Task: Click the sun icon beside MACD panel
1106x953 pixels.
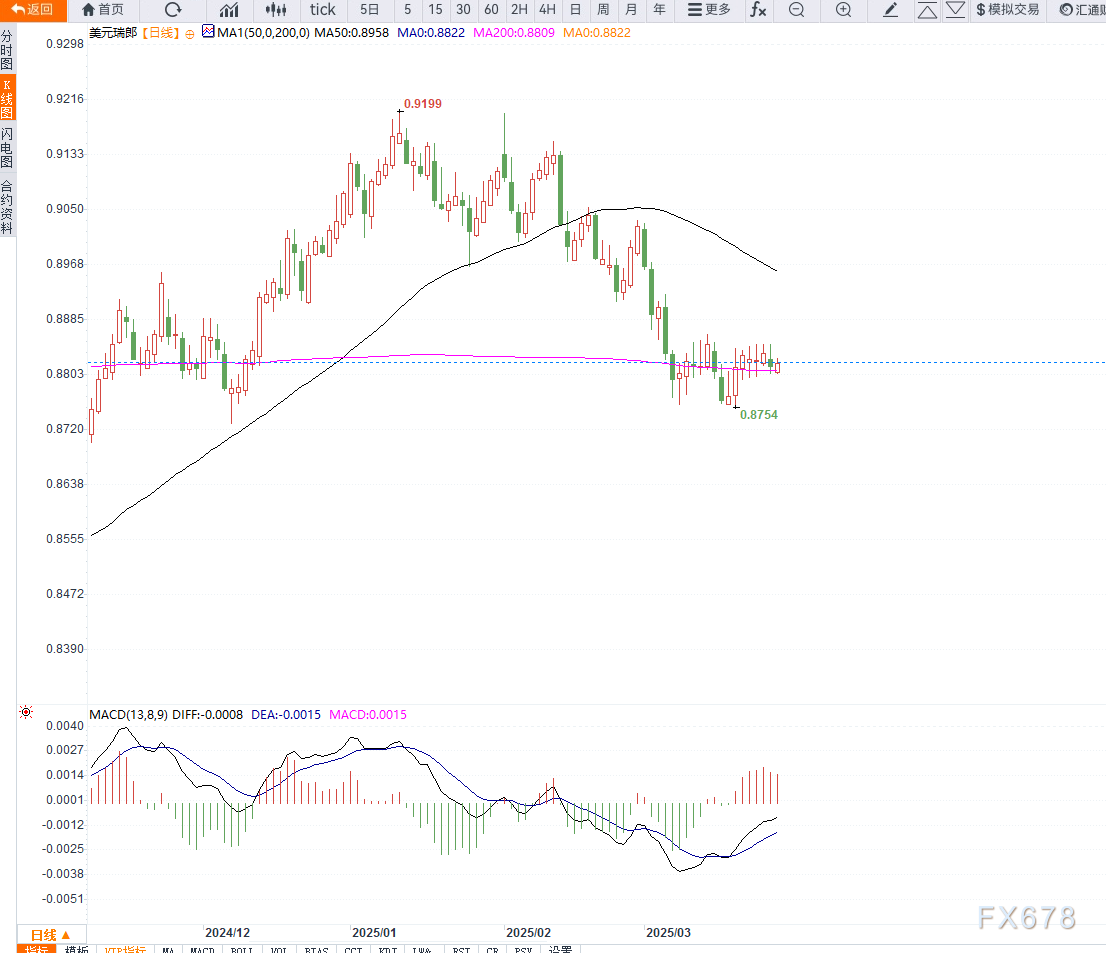Action: coord(25,713)
